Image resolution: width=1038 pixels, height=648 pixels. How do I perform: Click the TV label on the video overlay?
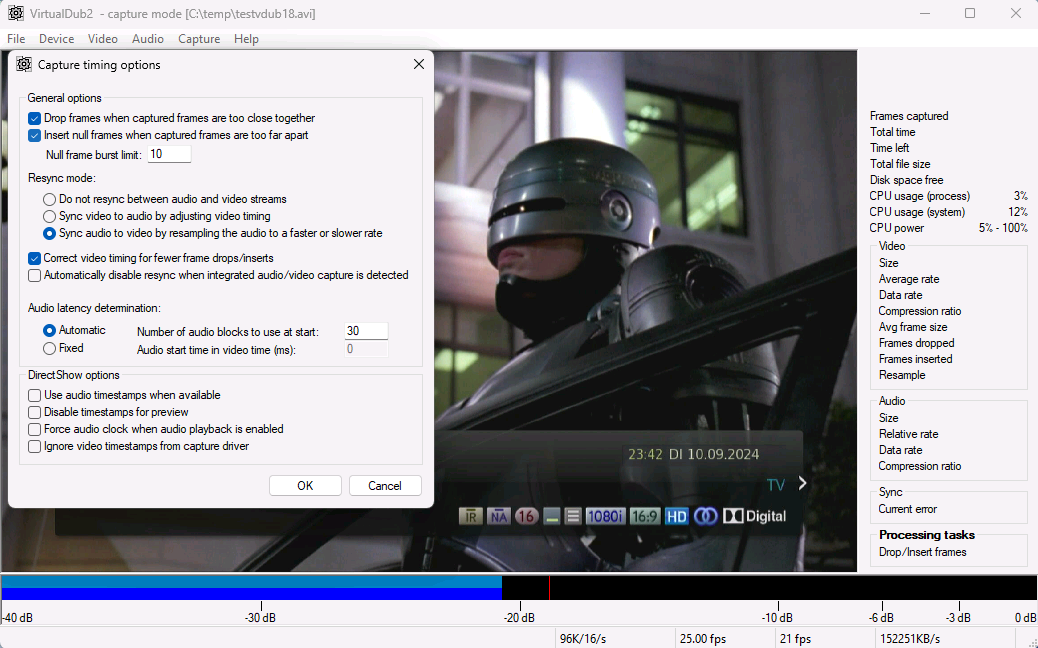pyautogui.click(x=776, y=485)
